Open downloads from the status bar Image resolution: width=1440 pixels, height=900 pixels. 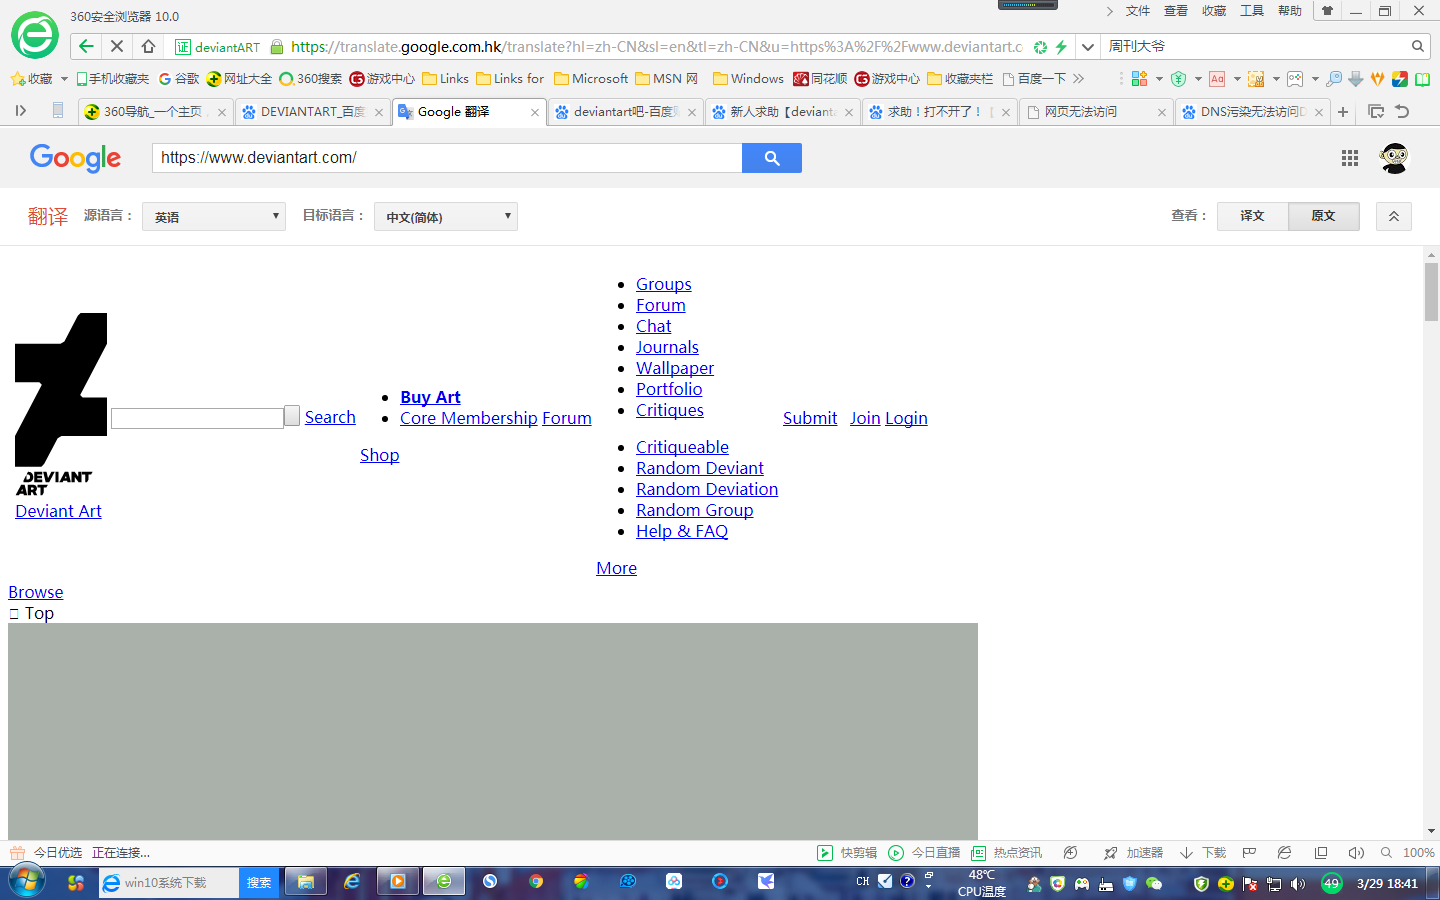click(1203, 853)
